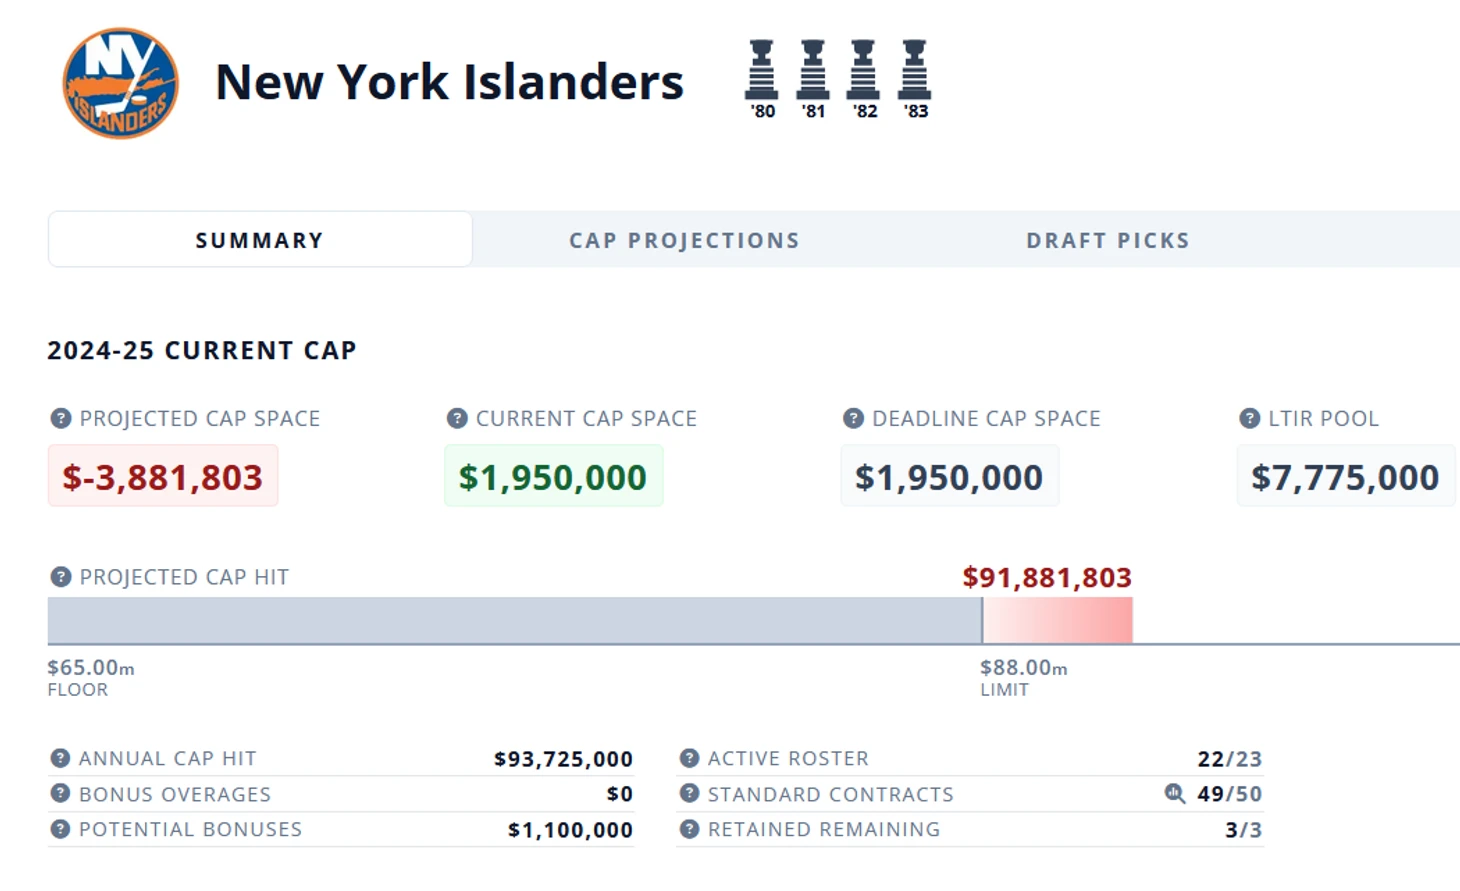Click the New York Islanders team name
The width and height of the screenshot is (1460, 891).
click(x=449, y=82)
